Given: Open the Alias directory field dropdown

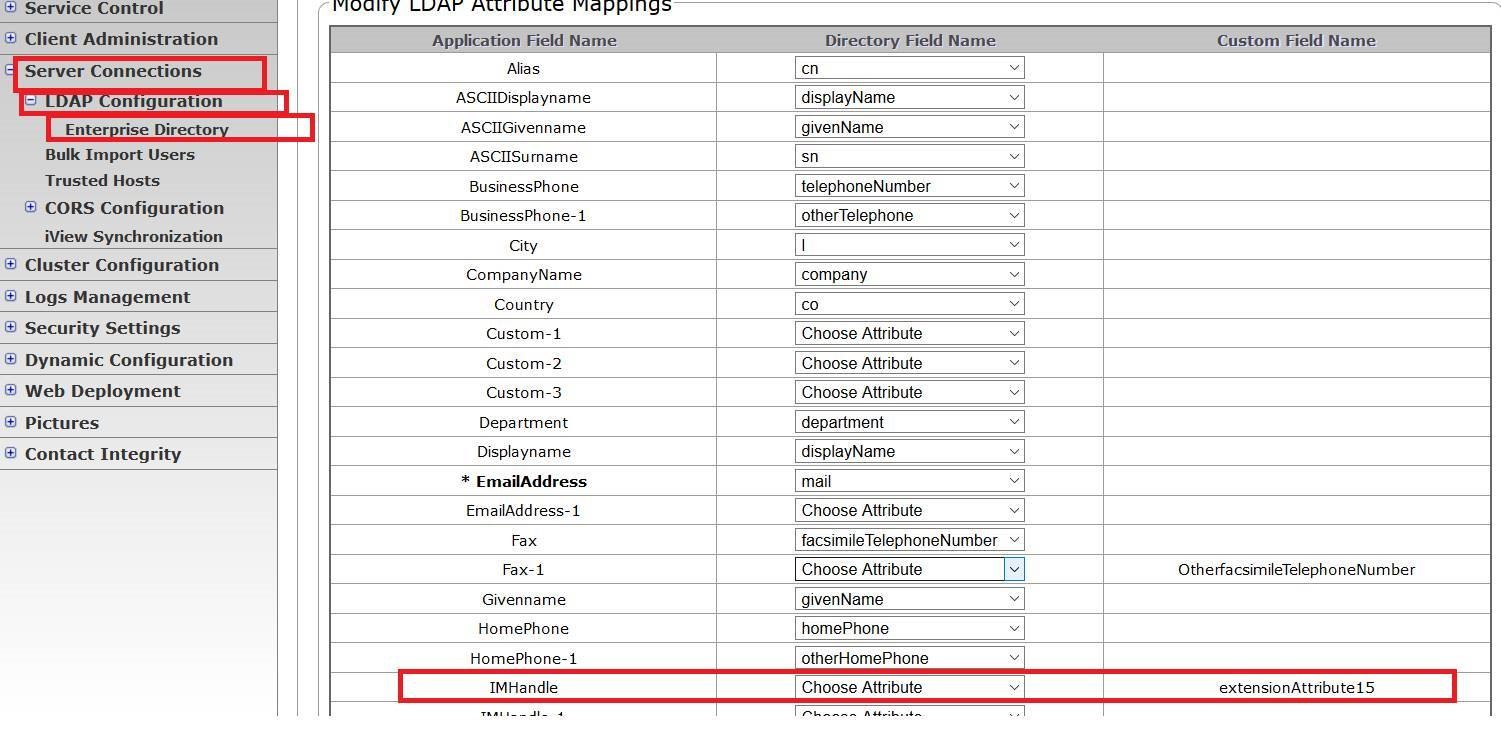Looking at the screenshot, I should coord(909,68).
